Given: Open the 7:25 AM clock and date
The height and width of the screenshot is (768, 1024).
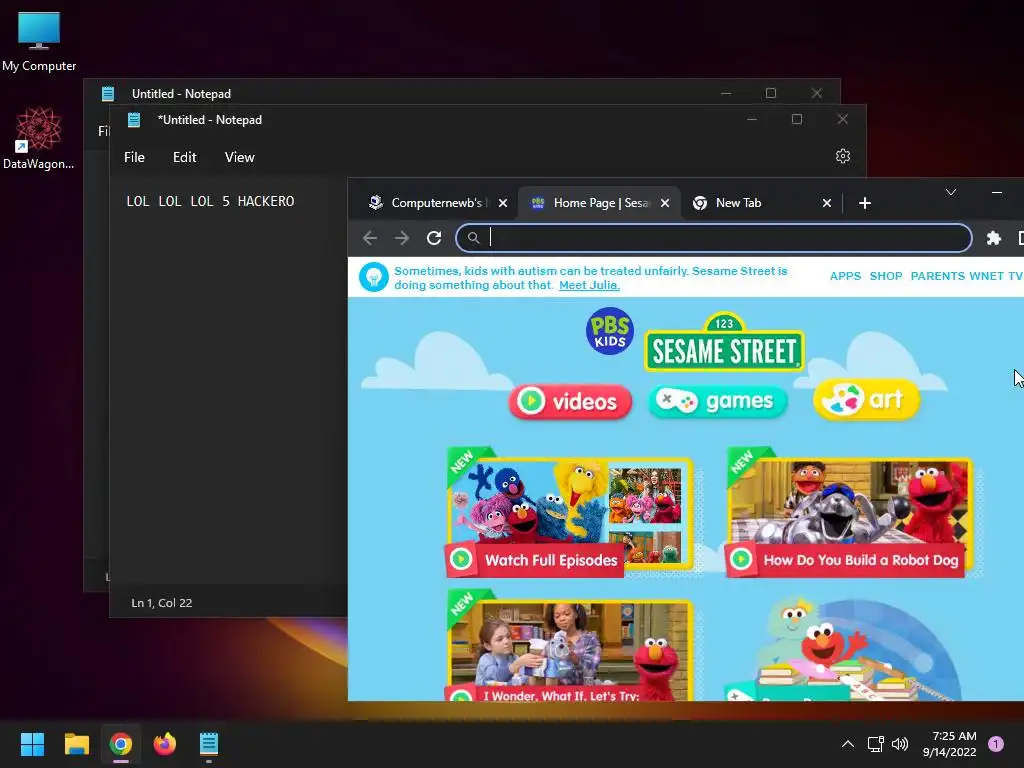Looking at the screenshot, I should coord(950,744).
